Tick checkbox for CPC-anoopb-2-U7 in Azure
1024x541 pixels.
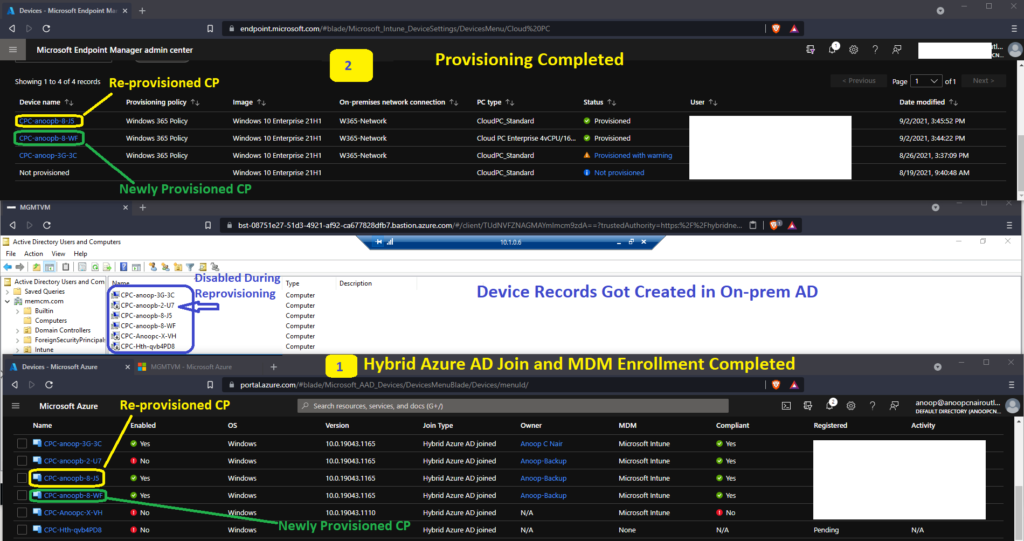[x=22, y=461]
